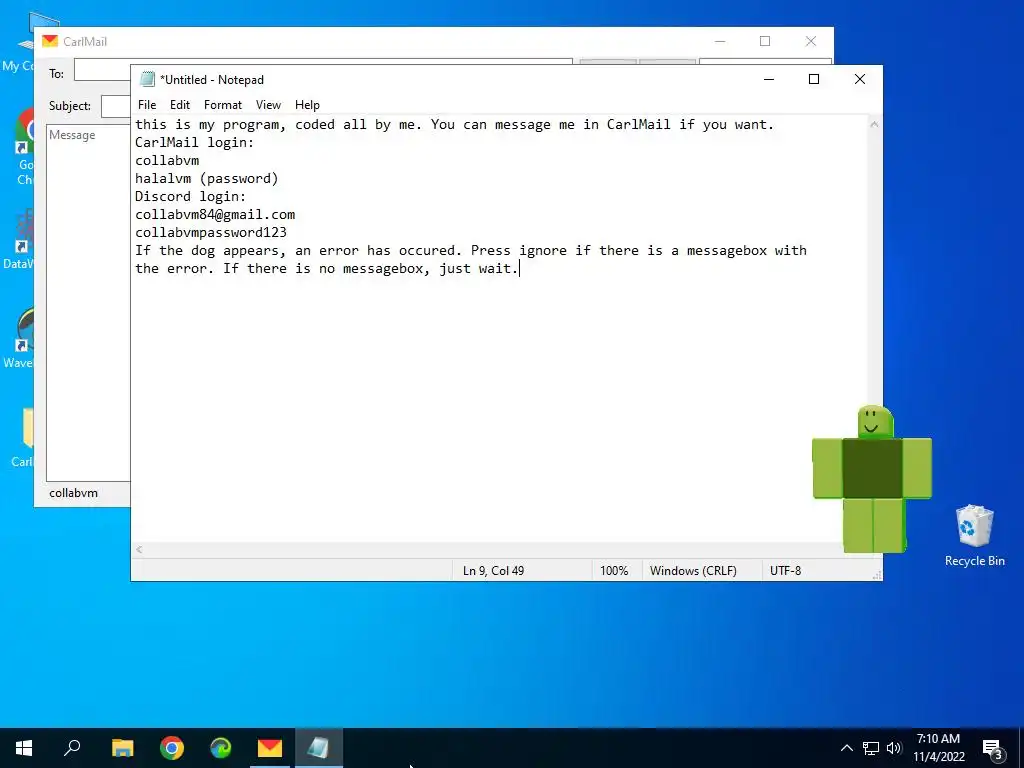The height and width of the screenshot is (768, 1024).
Task: Minimize the CarlMail window
Action: click(720, 41)
